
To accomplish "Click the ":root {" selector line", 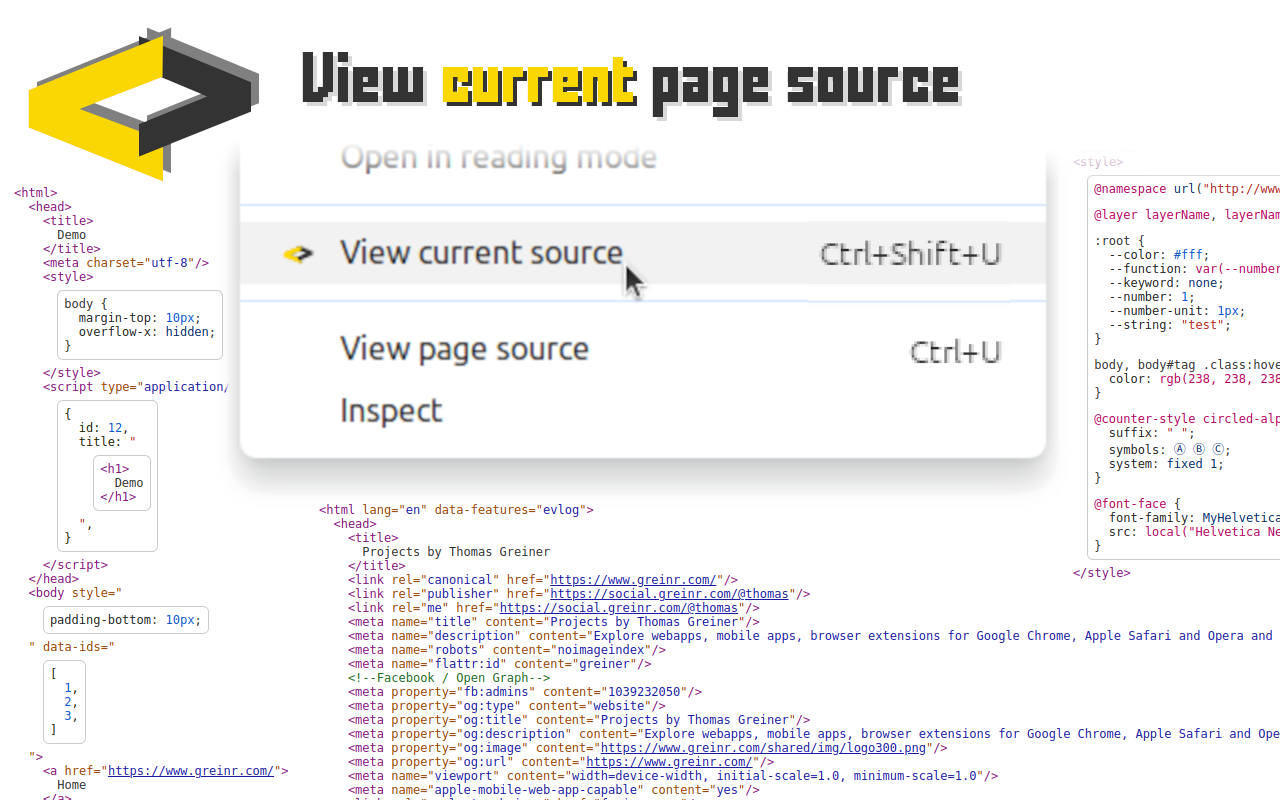I will (x=1119, y=241).
